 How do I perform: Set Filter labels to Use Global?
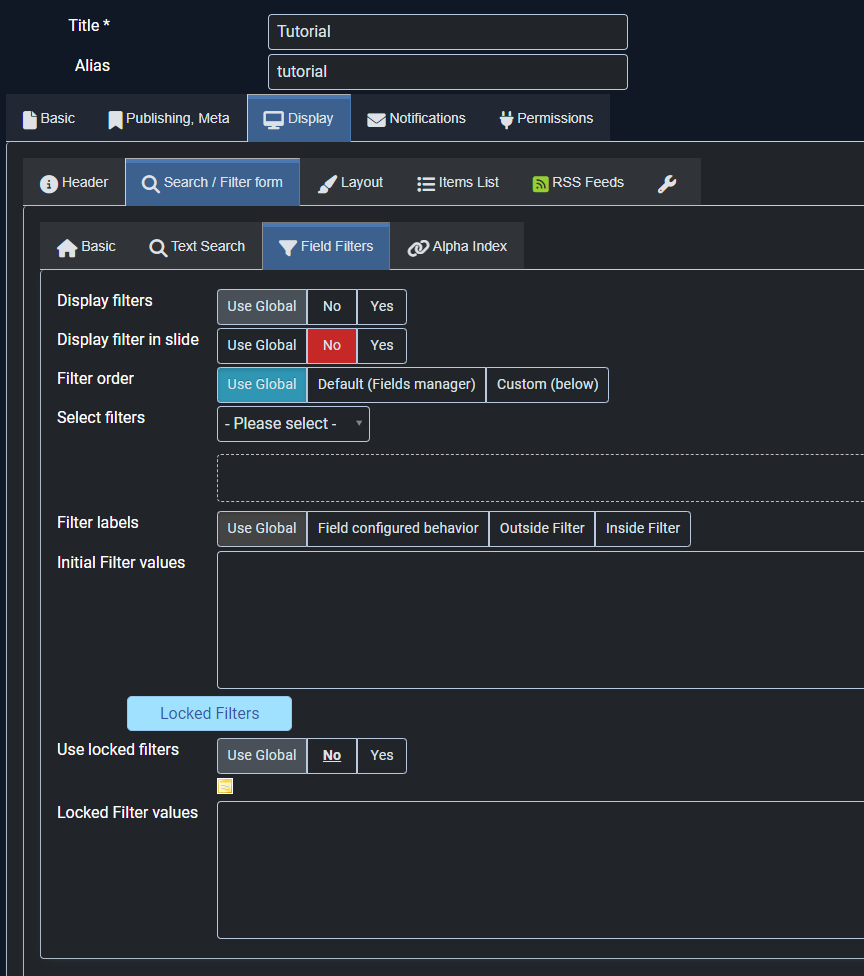pyautogui.click(x=262, y=528)
